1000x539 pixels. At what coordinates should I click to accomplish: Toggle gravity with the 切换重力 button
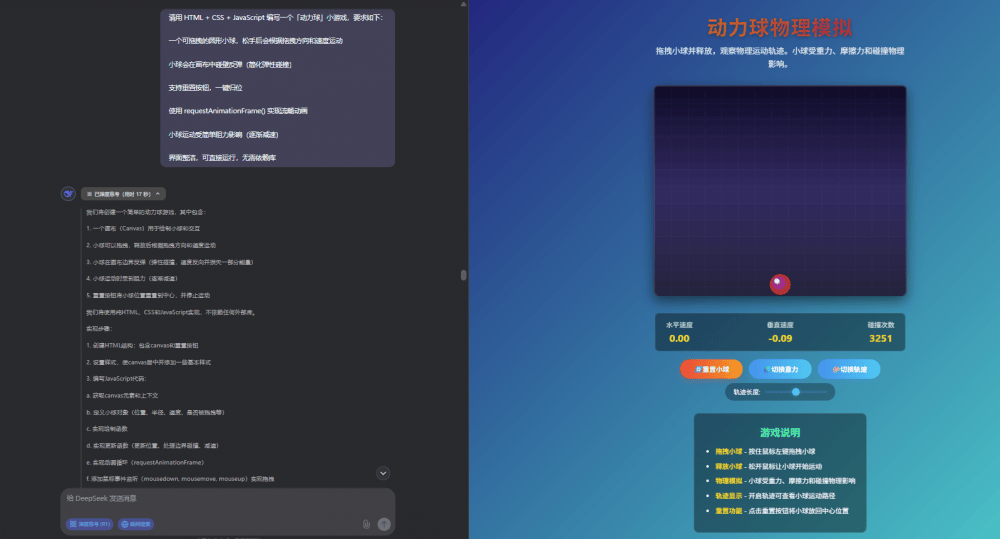pos(780,369)
